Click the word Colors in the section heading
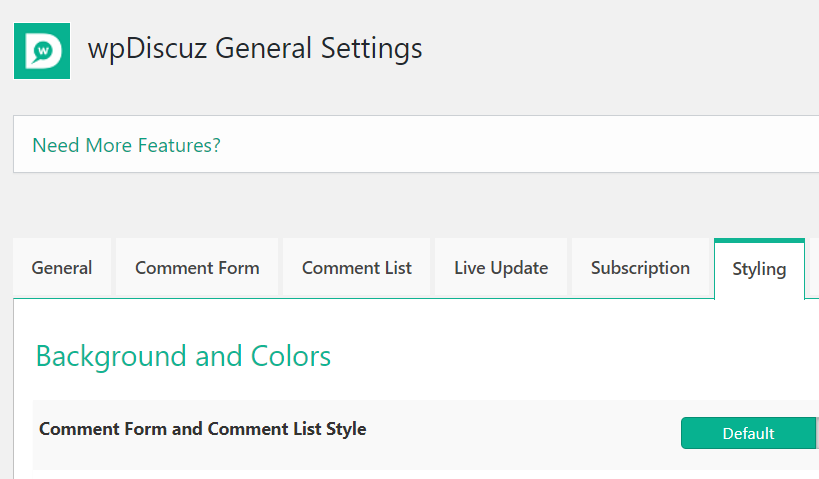 click(x=291, y=356)
